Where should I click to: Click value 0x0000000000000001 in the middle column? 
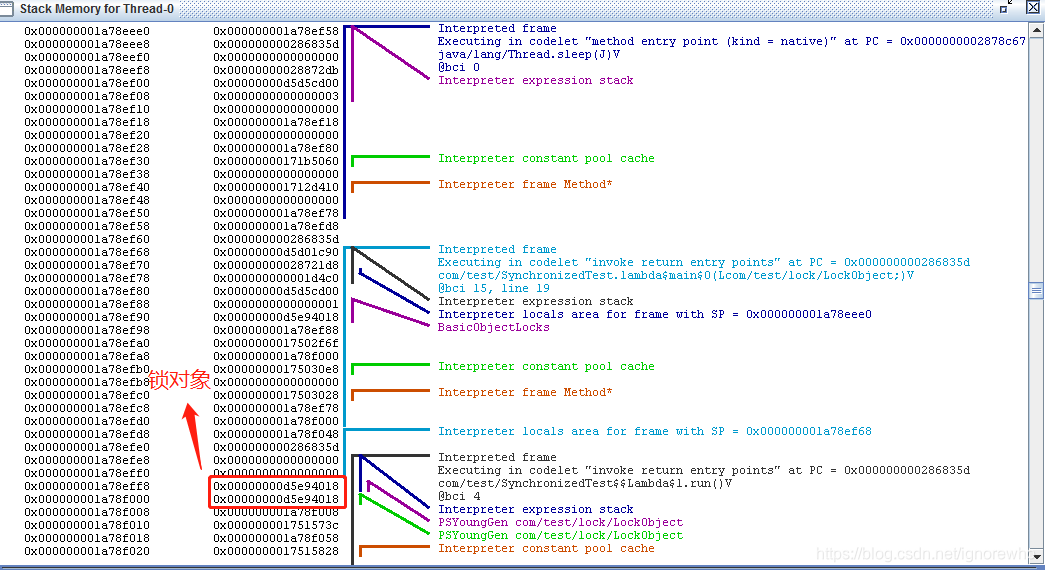tap(276, 304)
